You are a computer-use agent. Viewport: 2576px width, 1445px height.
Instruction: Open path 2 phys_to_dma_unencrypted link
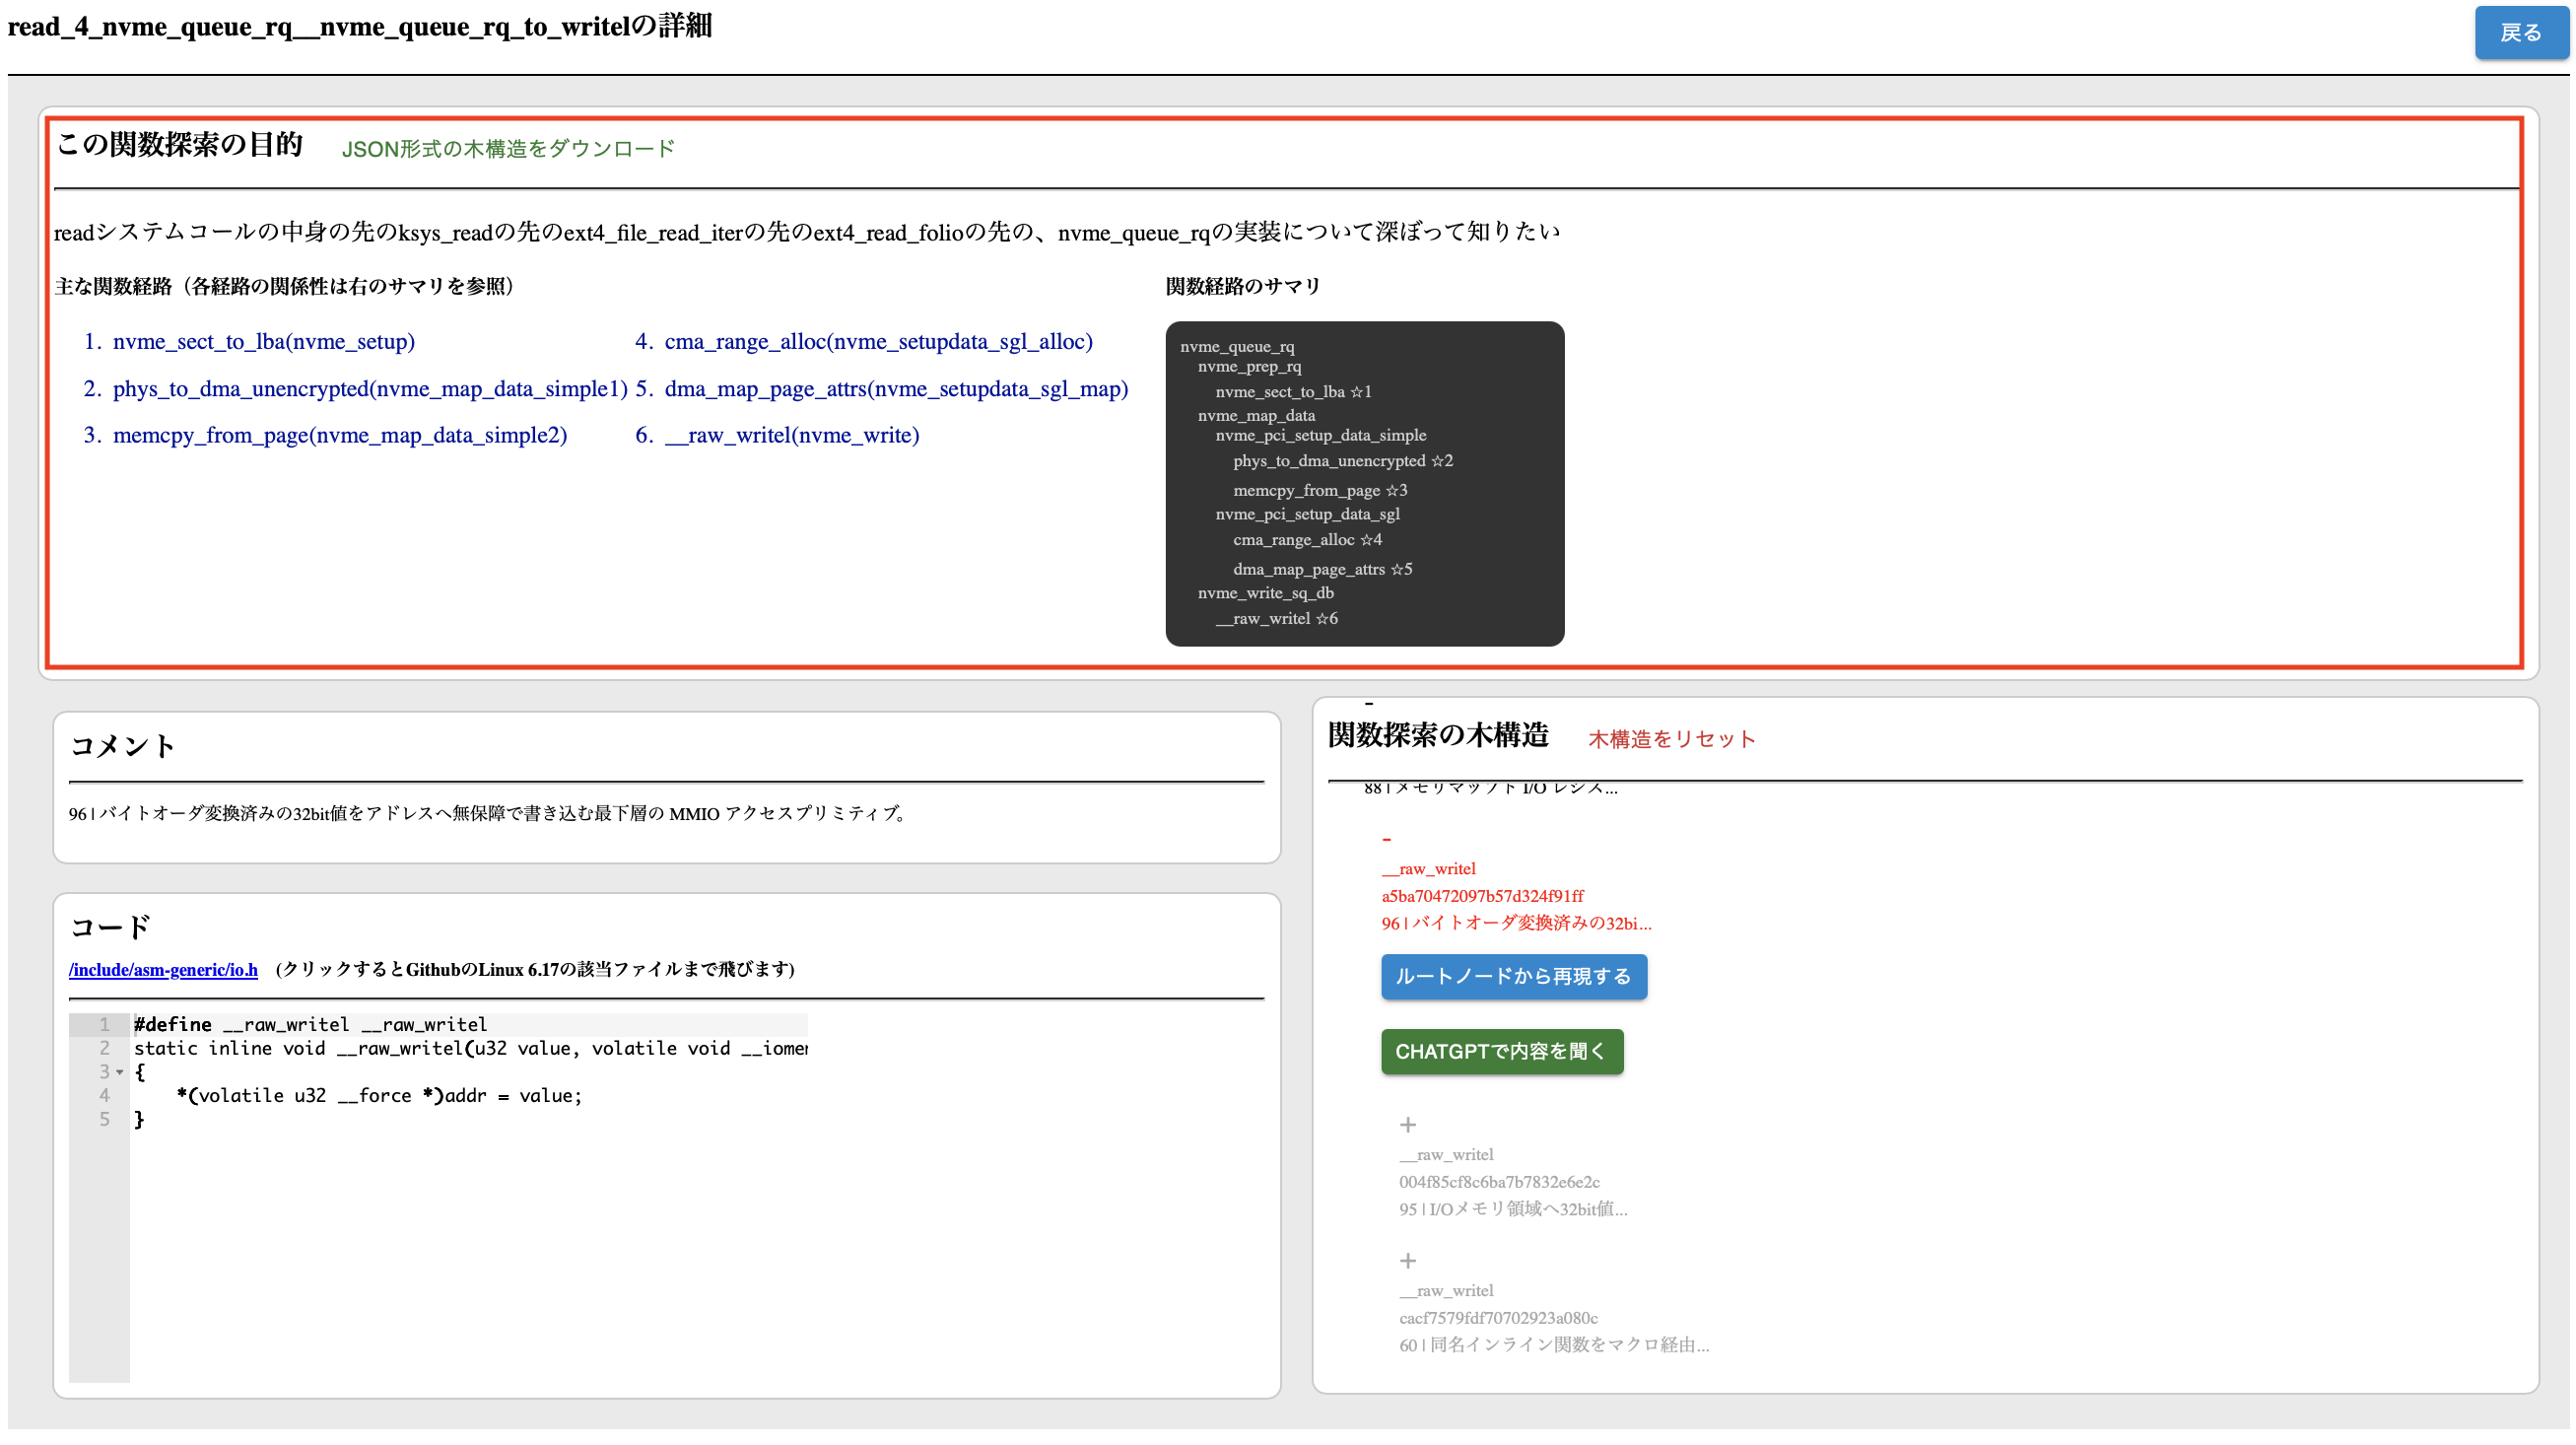point(370,389)
